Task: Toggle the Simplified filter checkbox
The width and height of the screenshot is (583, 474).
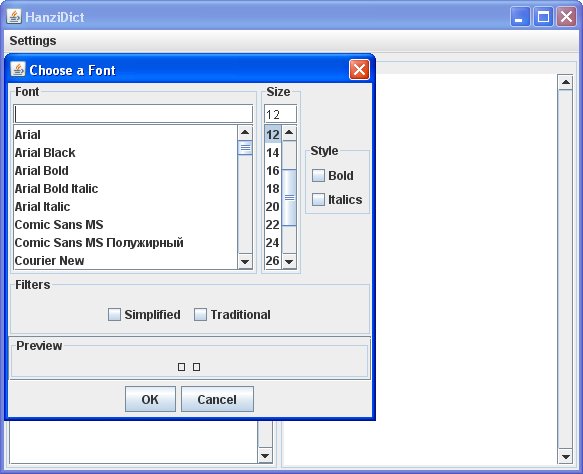Action: pyautogui.click(x=114, y=315)
